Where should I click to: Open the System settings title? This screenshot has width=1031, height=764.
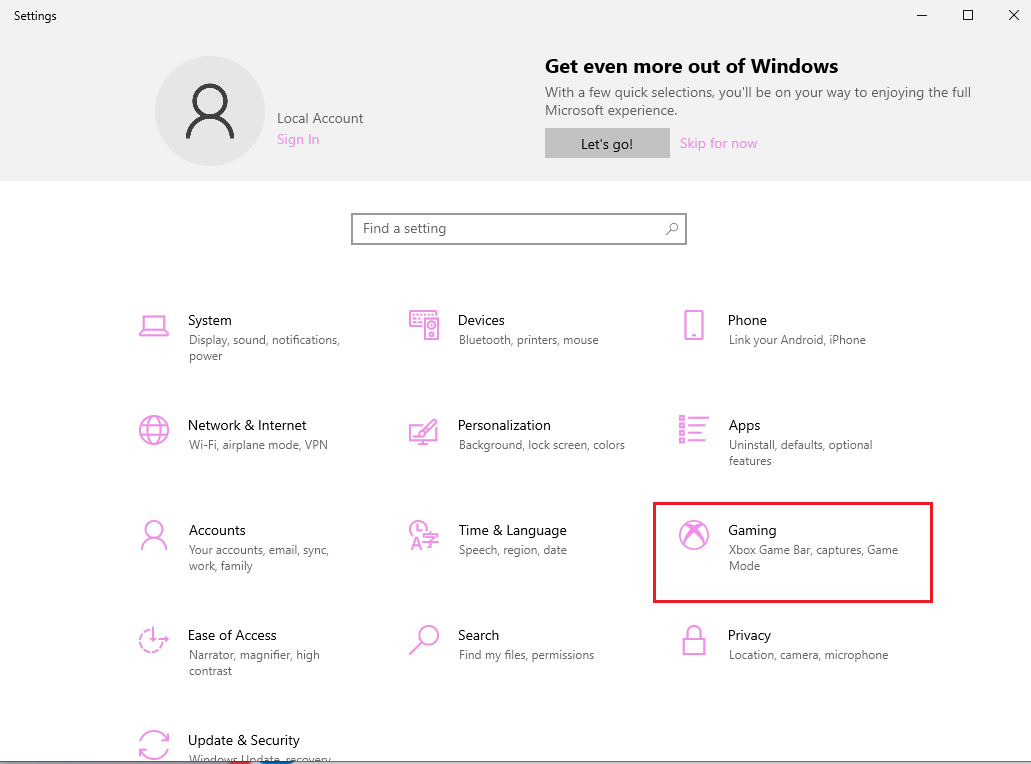tap(210, 320)
